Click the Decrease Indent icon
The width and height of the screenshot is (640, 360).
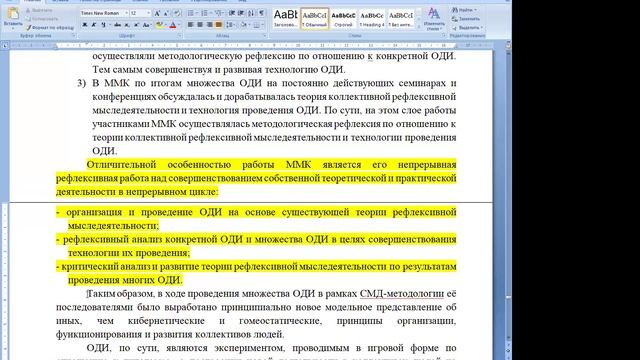click(x=232, y=13)
